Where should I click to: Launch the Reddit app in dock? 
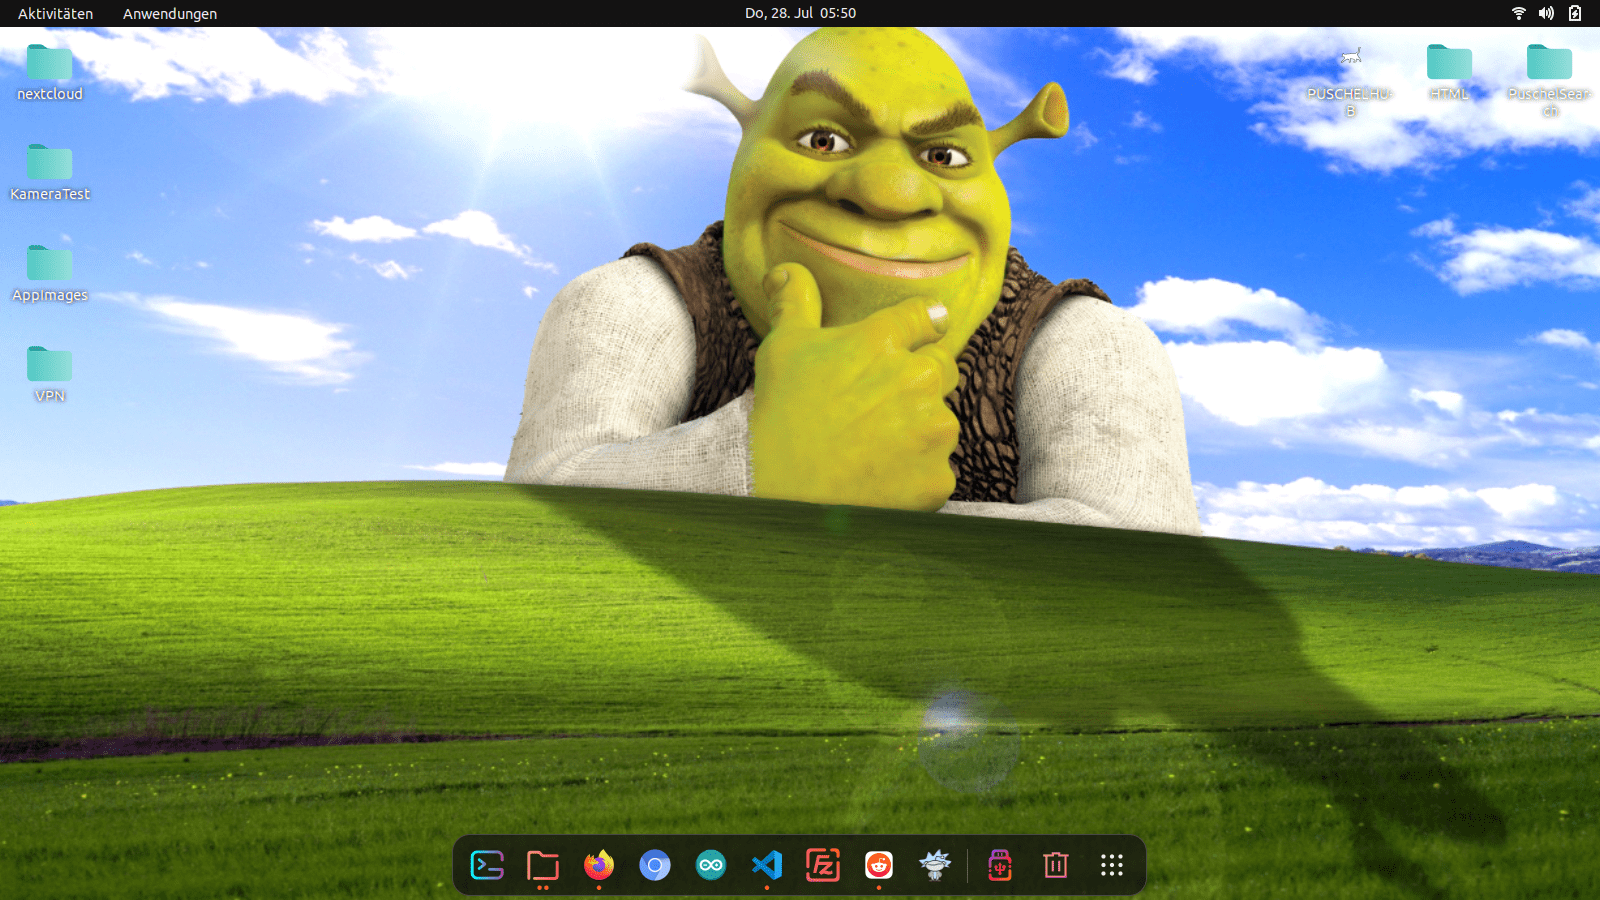(879, 865)
